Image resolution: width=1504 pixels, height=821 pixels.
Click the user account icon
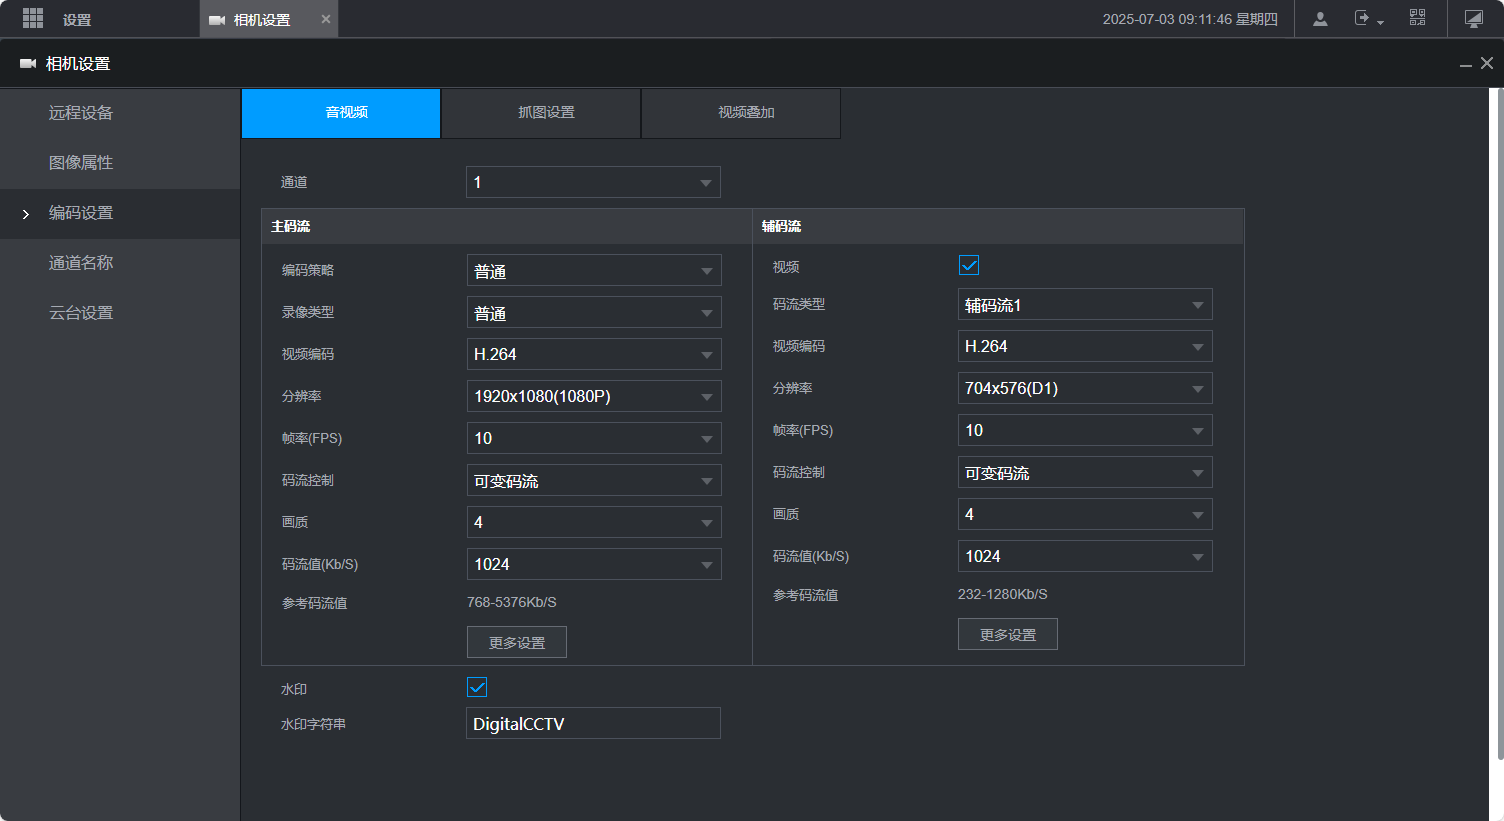coord(1320,19)
